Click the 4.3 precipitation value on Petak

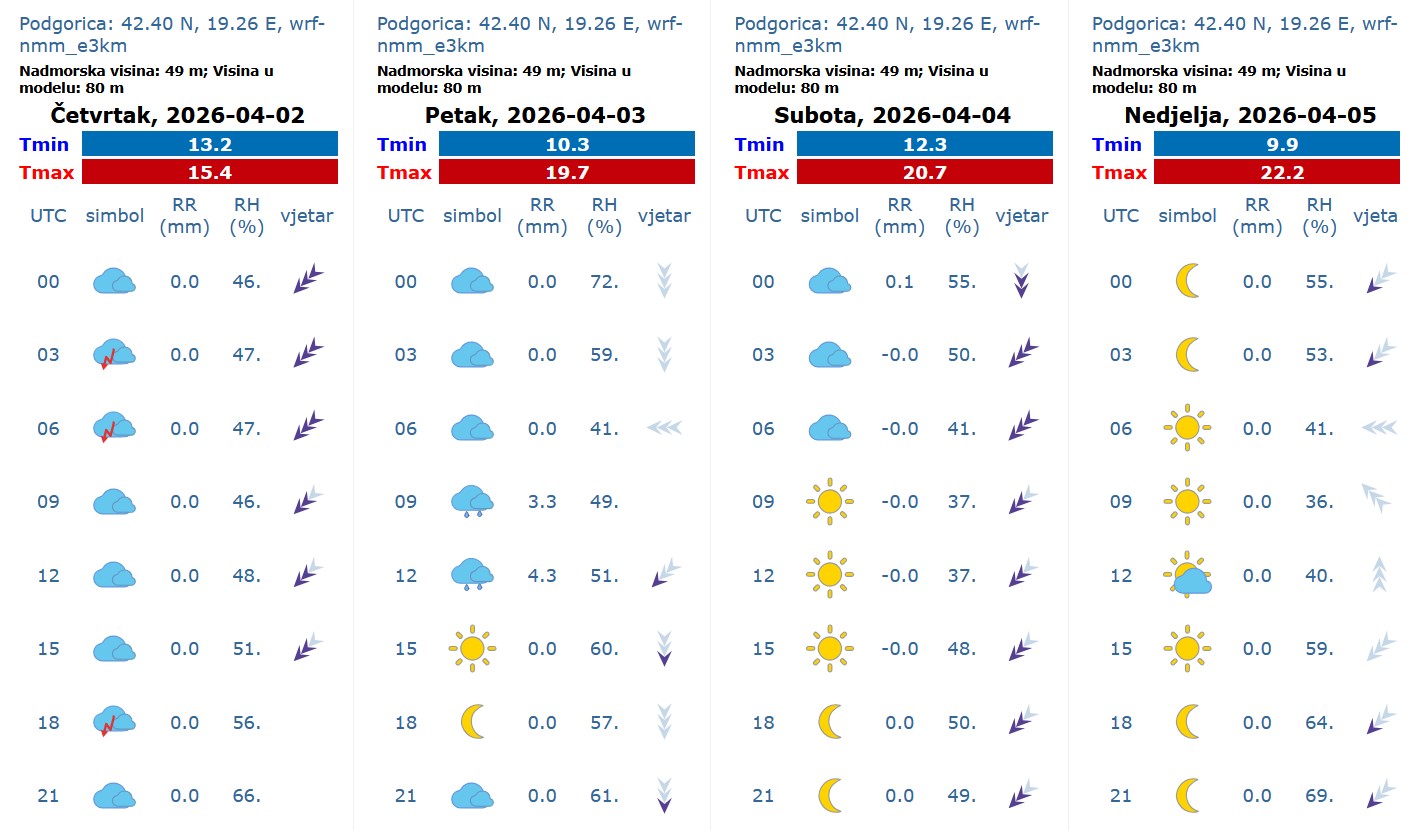coord(542,576)
